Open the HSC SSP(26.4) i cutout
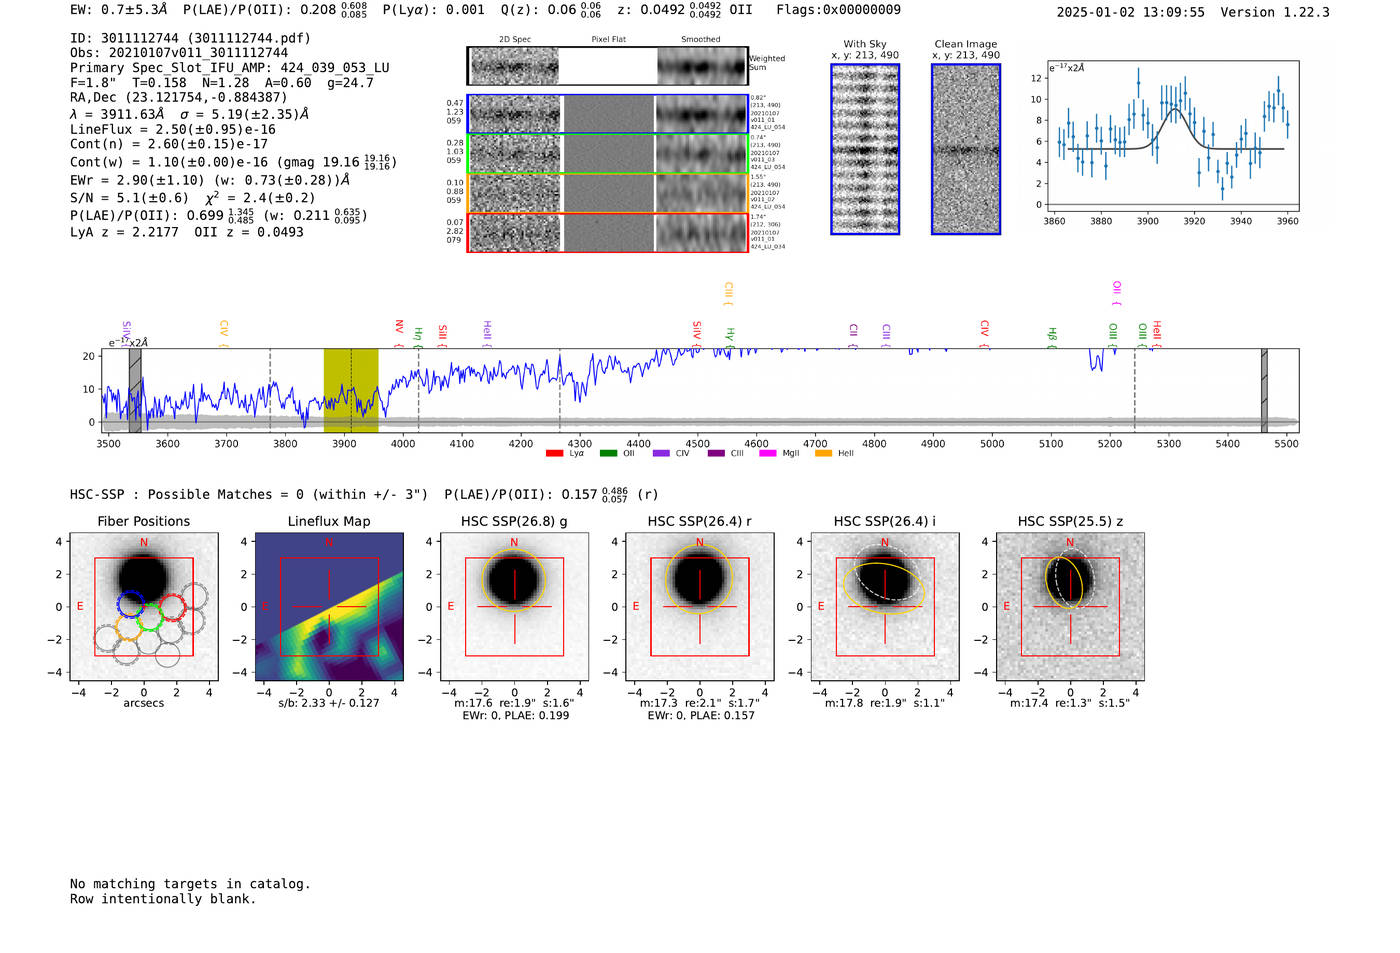Screen dimensions: 1400x953 (885, 606)
